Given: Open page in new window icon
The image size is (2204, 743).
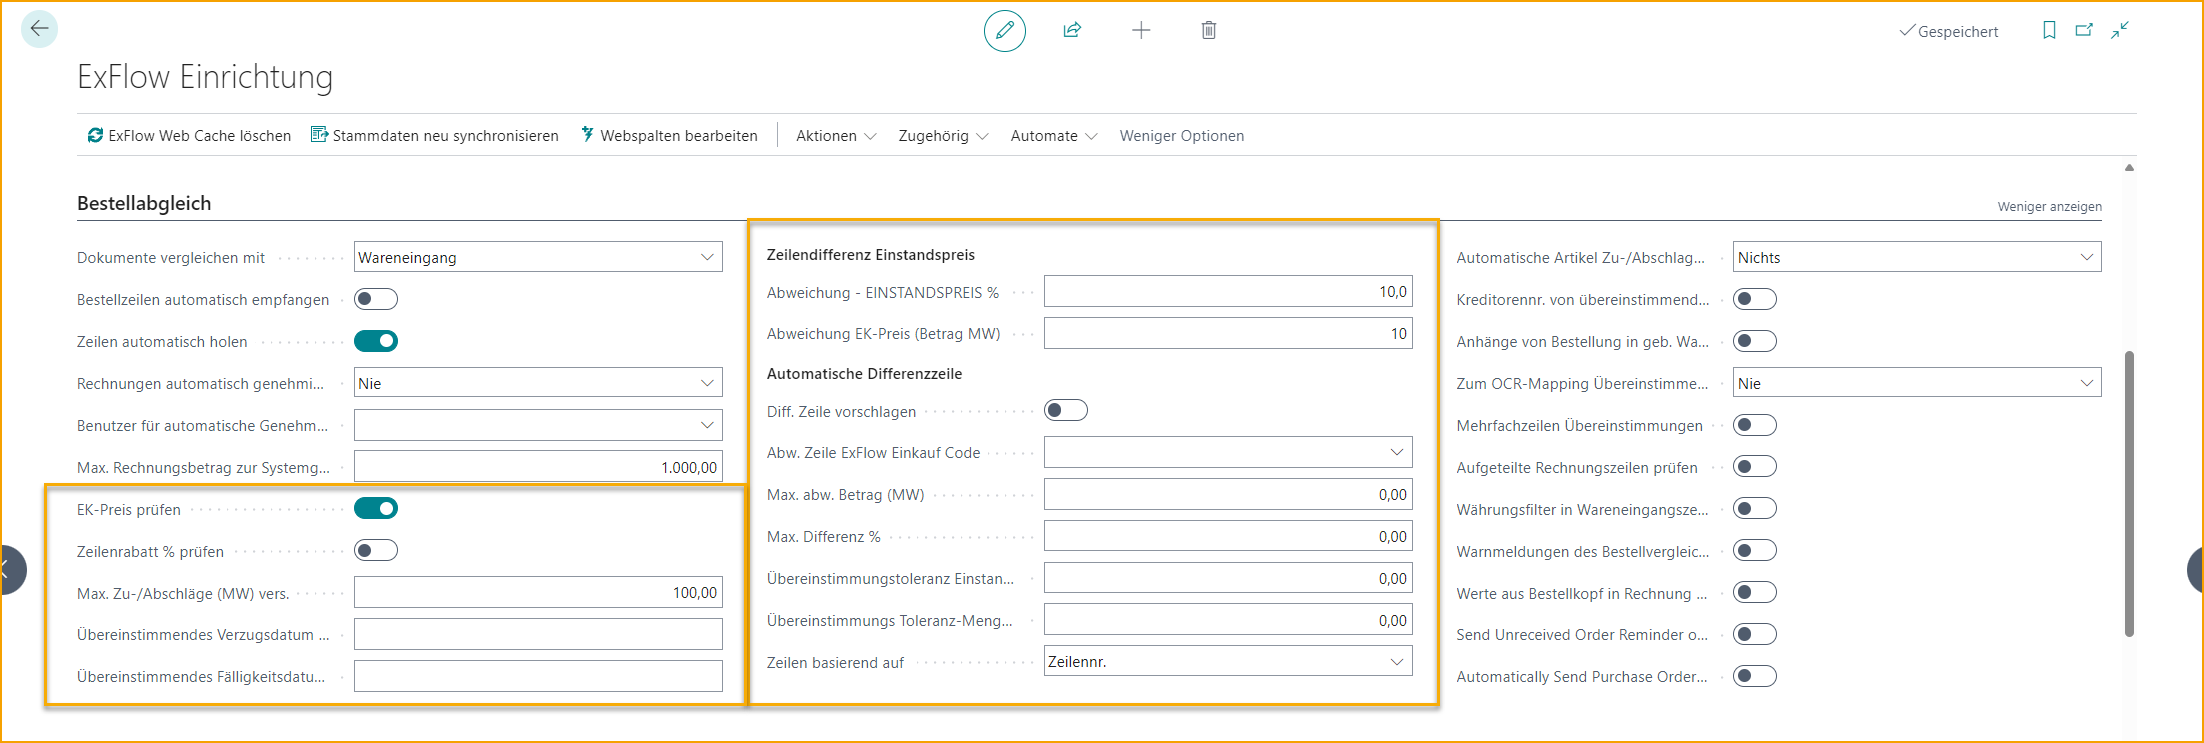Looking at the screenshot, I should [2084, 30].
